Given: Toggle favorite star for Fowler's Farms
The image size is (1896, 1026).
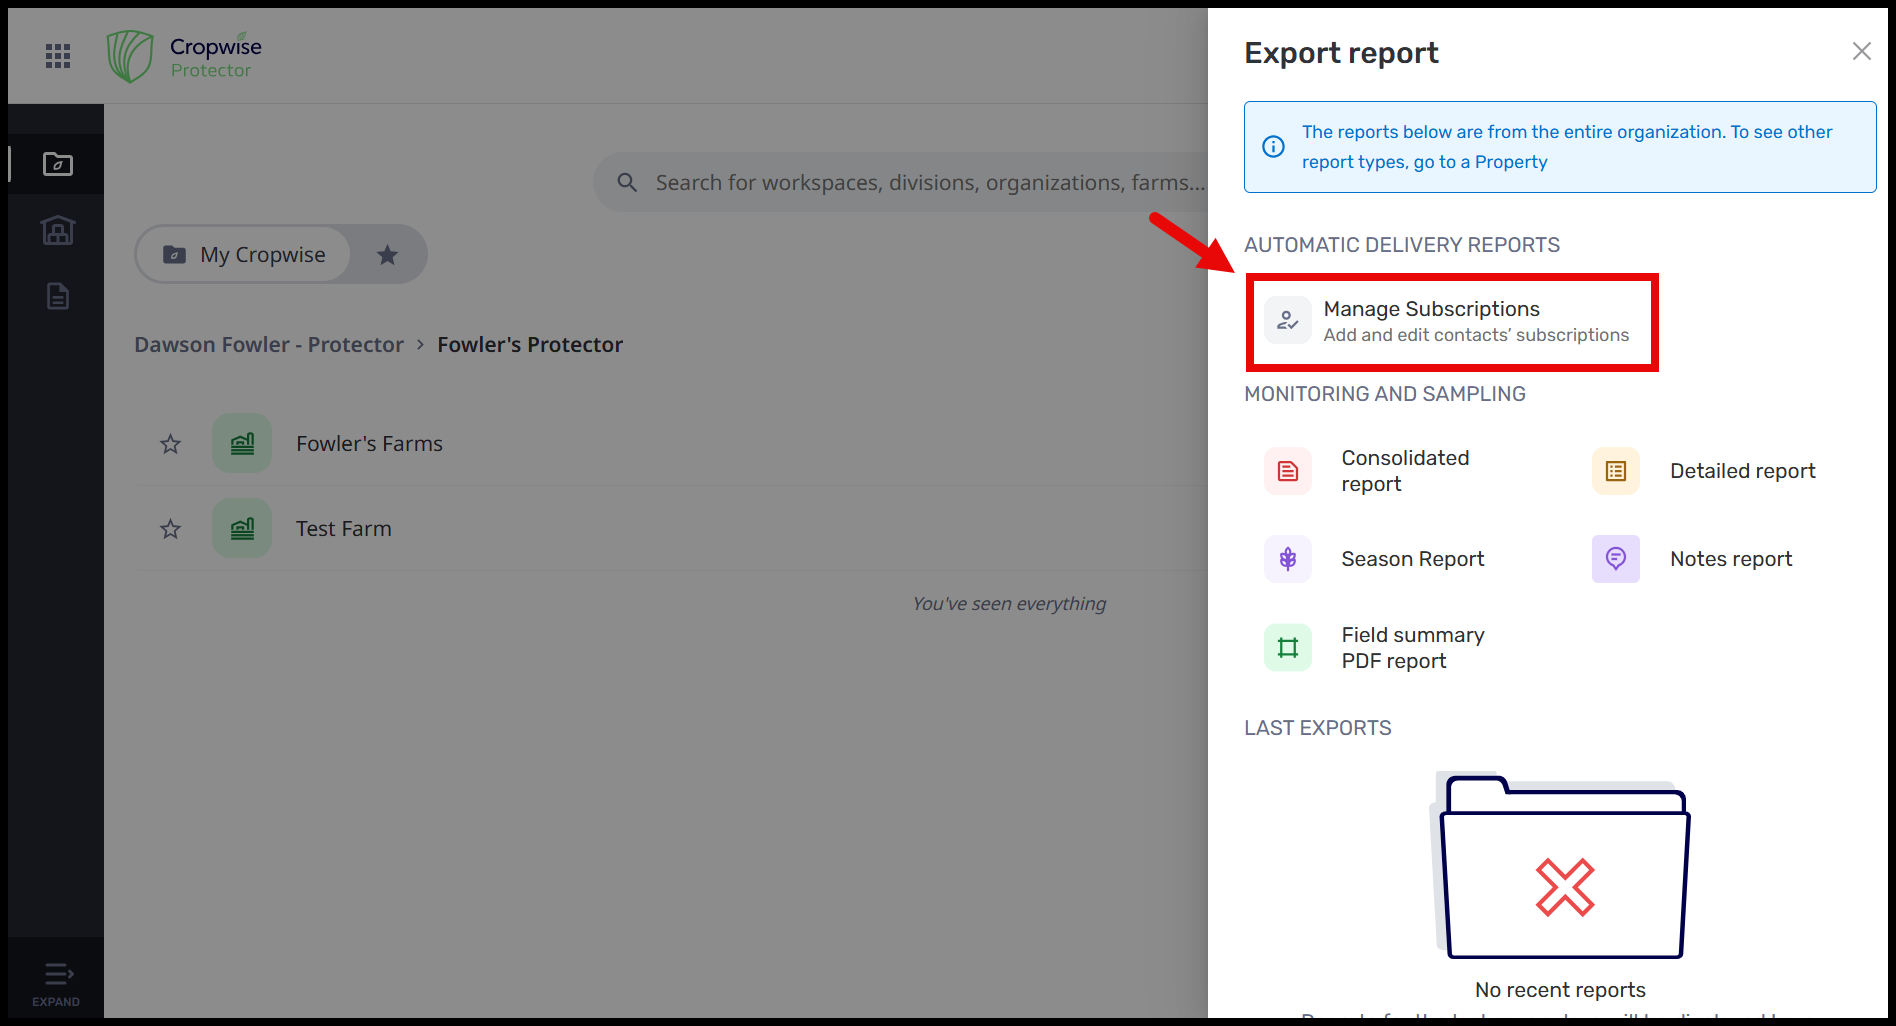Looking at the screenshot, I should coord(171,444).
